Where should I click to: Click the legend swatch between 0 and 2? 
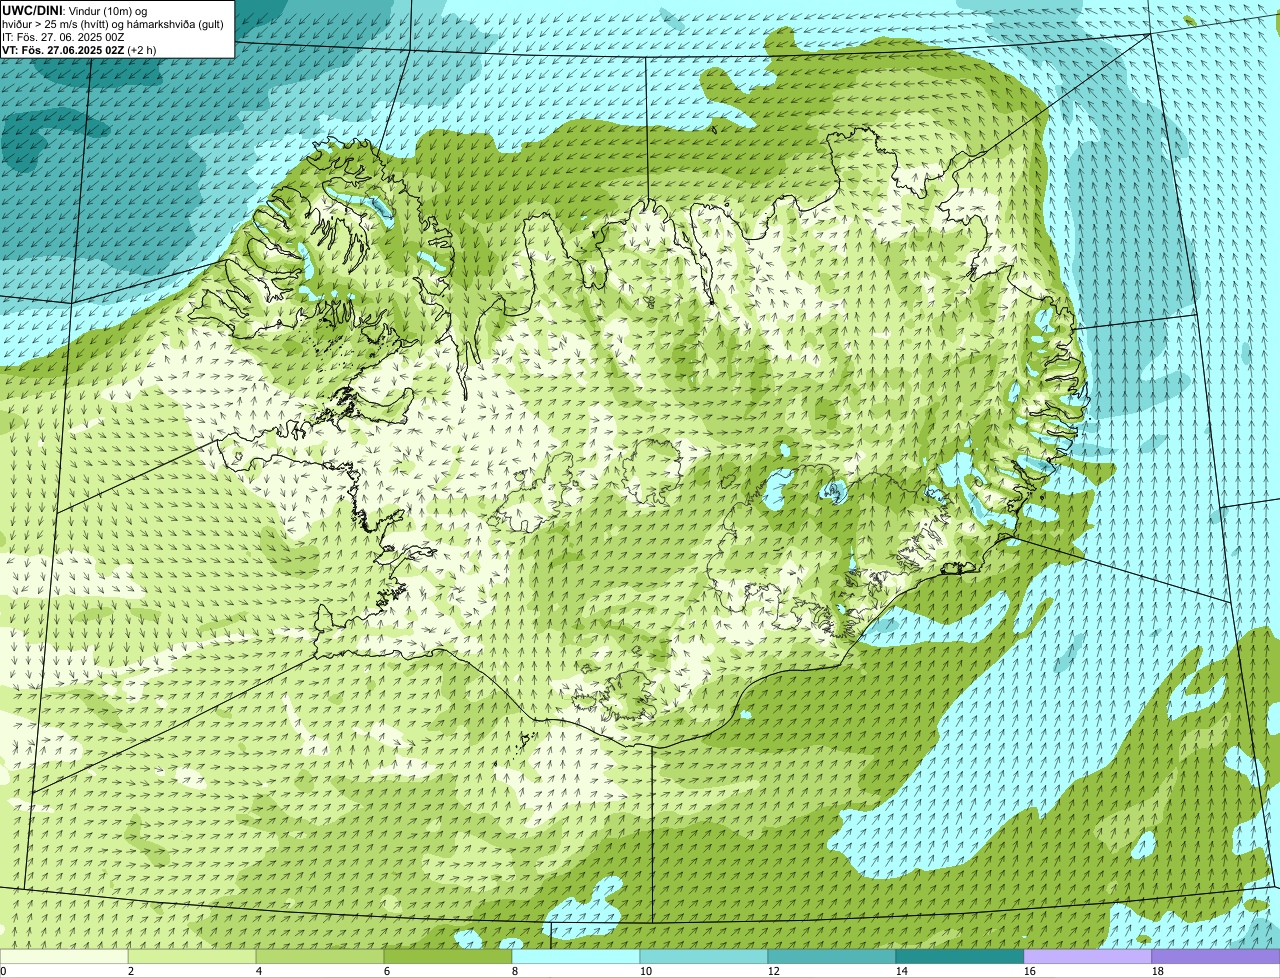[x=64, y=956]
